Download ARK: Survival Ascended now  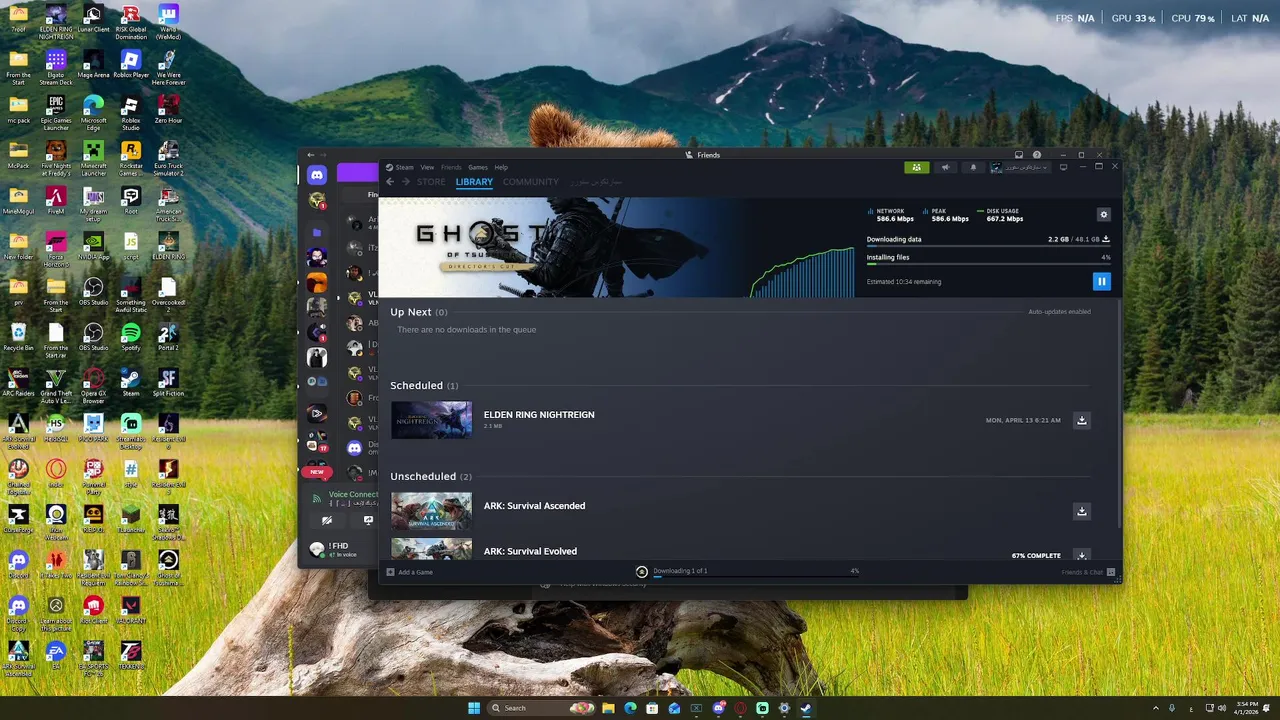click(x=1081, y=511)
